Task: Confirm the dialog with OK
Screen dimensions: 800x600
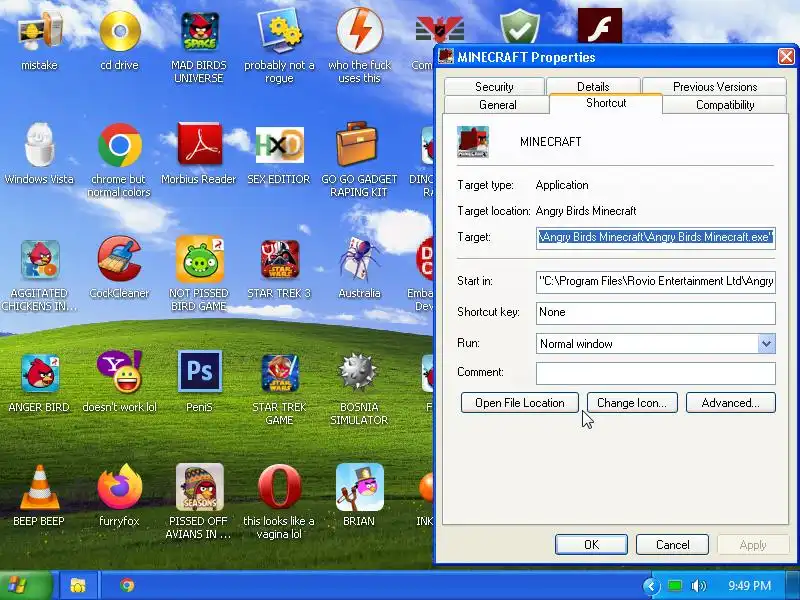Action: pos(591,544)
